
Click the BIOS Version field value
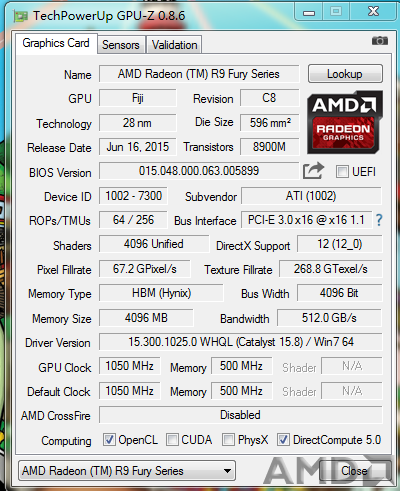pyautogui.click(x=199, y=171)
